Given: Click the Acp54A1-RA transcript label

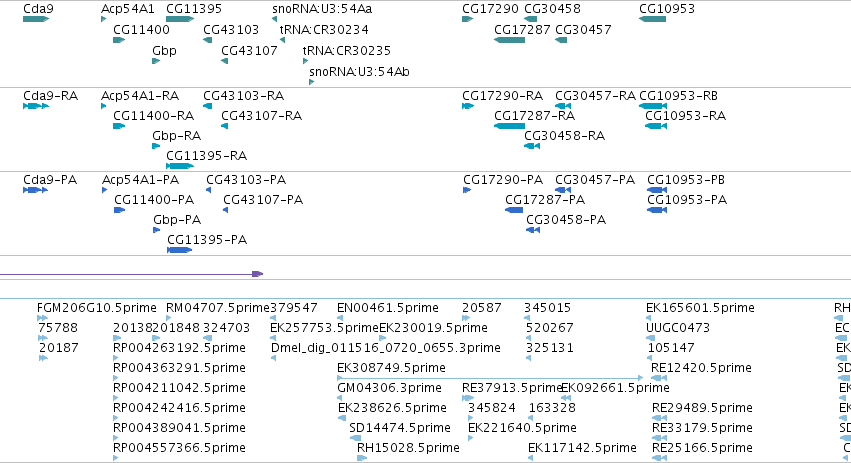Looking at the screenshot, I should click(x=140, y=96).
